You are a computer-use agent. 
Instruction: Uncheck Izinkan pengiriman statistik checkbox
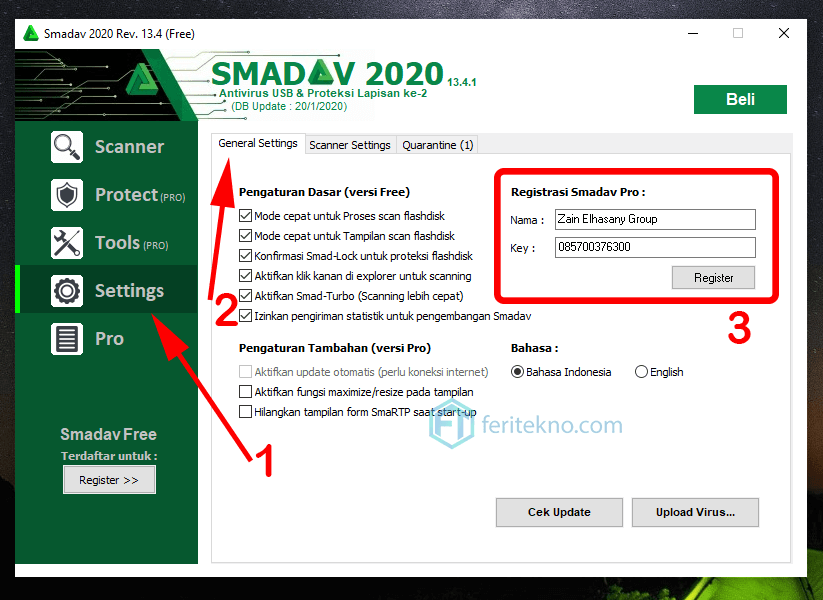[x=245, y=316]
